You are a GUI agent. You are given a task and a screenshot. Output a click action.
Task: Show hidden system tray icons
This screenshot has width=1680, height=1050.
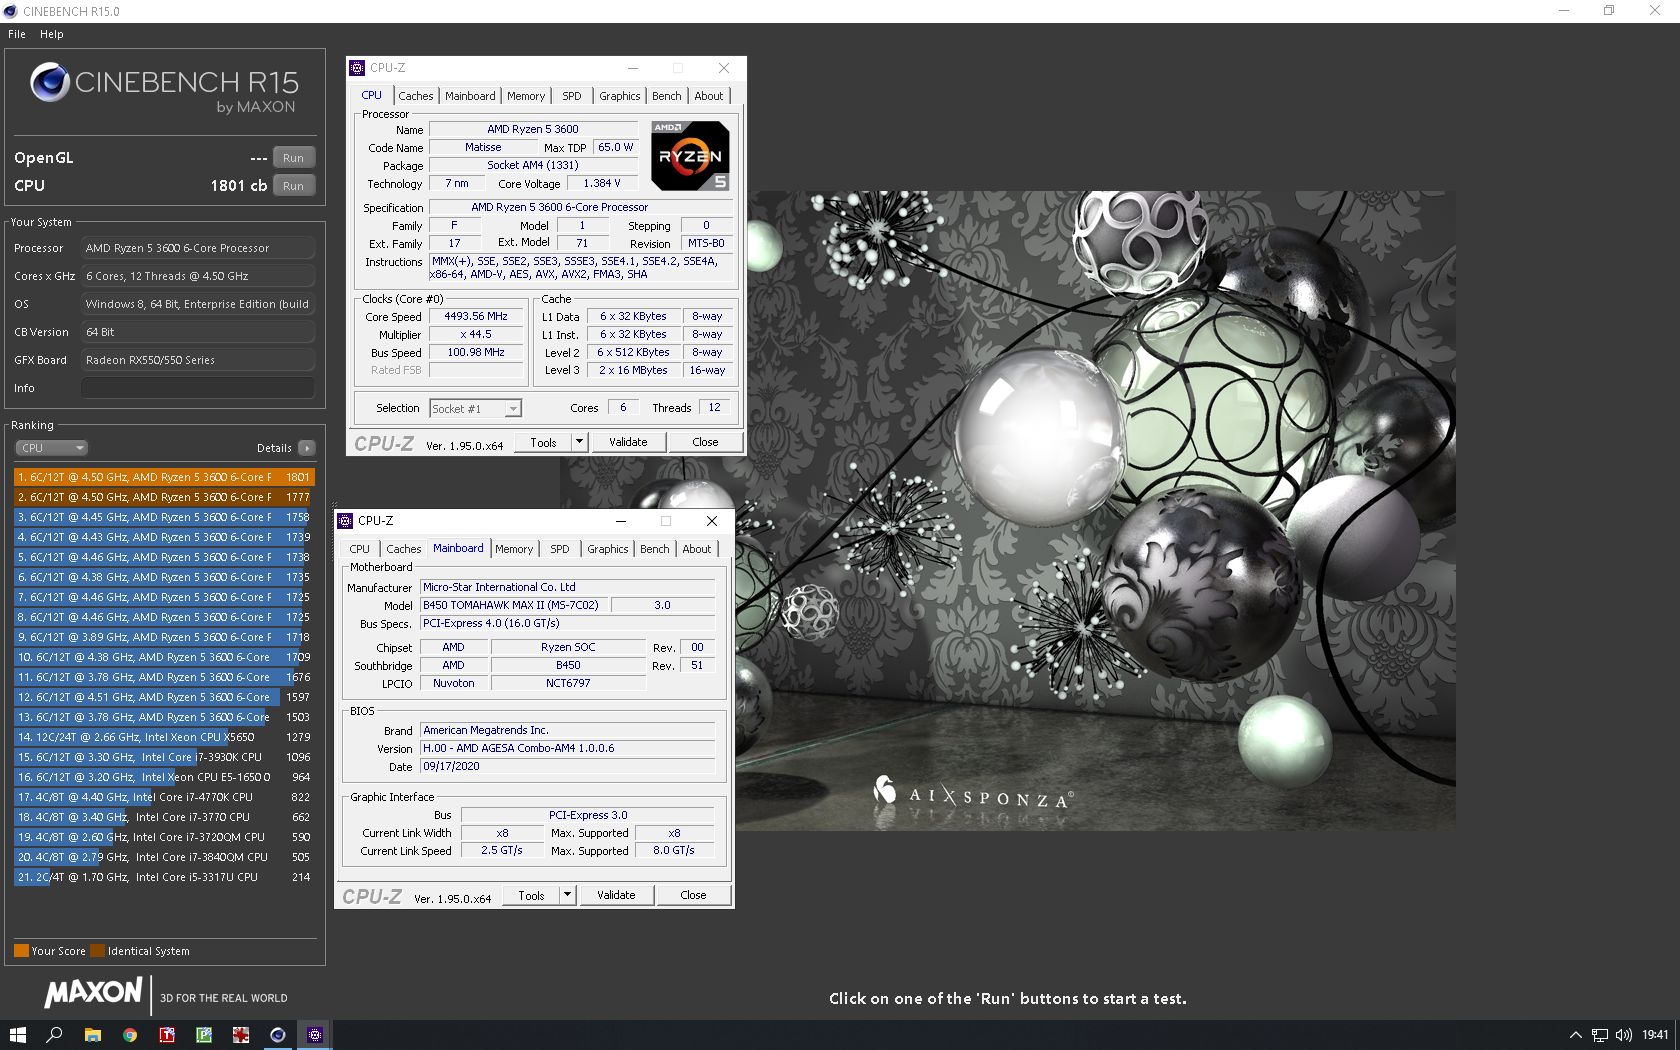tap(1575, 1035)
